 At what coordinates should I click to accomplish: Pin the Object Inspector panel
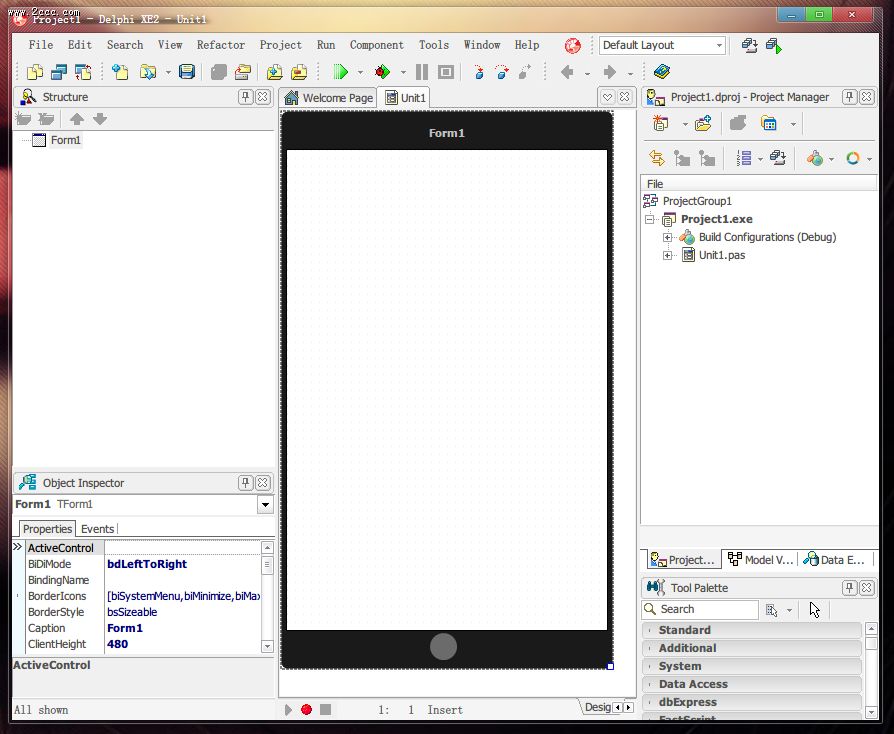coord(246,483)
